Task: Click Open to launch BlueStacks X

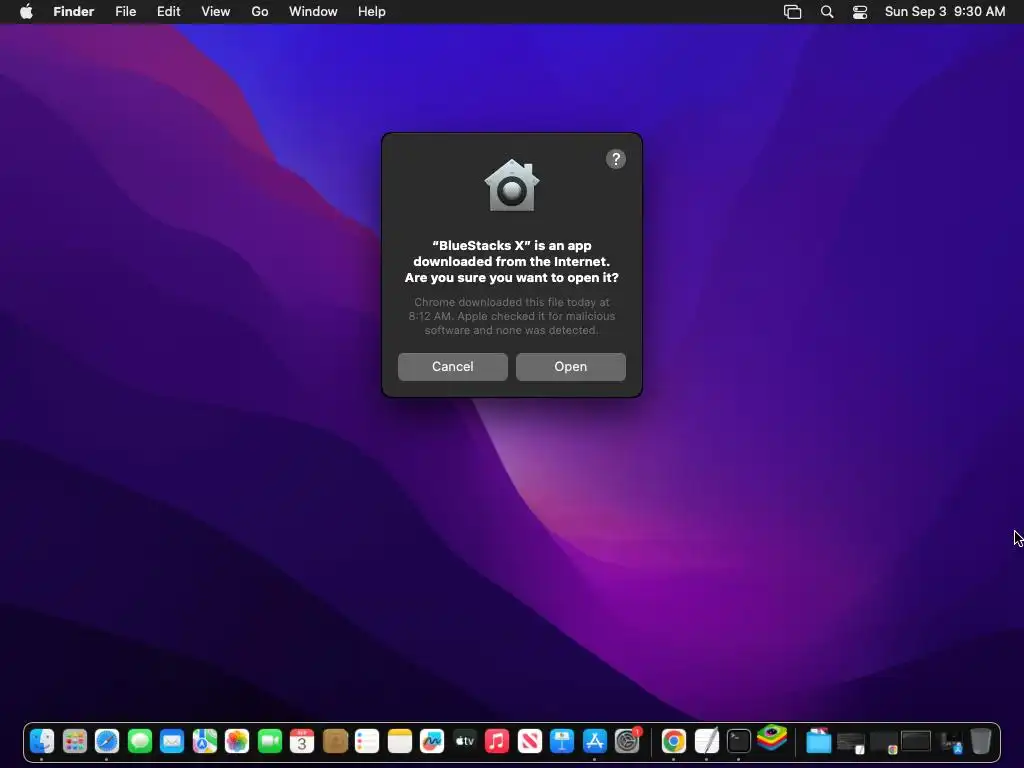Action: click(x=570, y=366)
